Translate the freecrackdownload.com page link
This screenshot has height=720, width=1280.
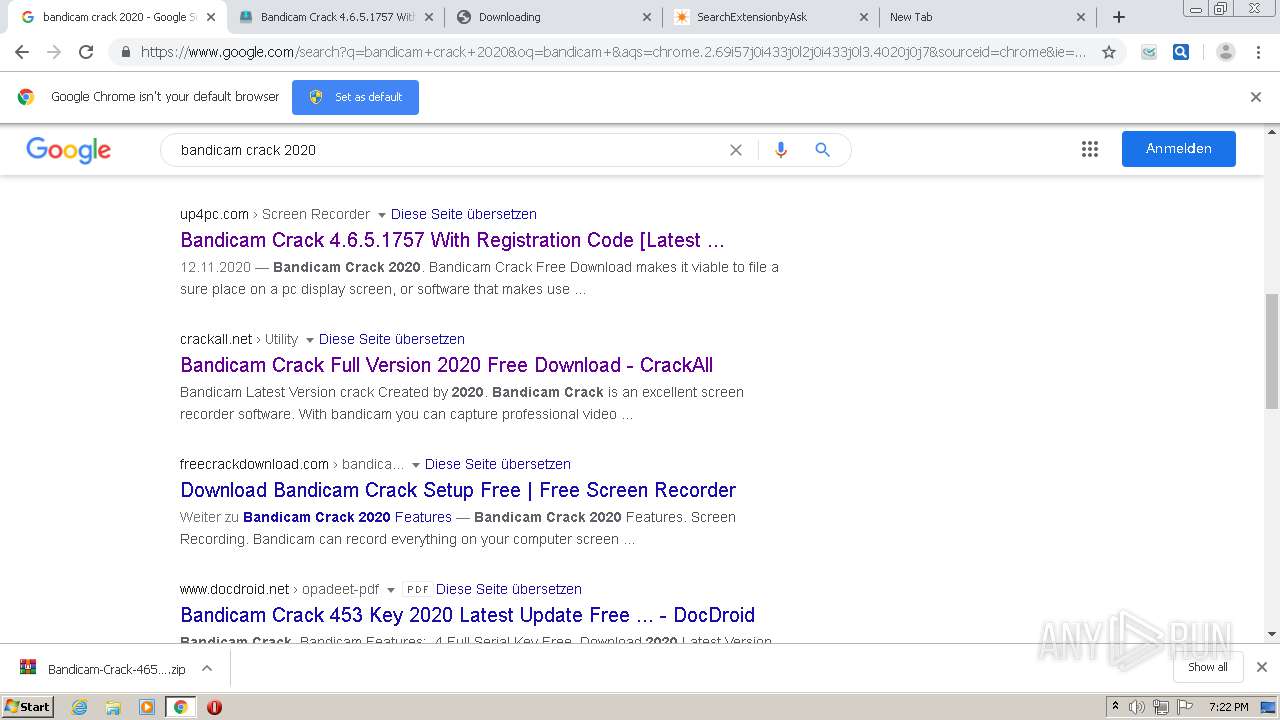point(498,464)
